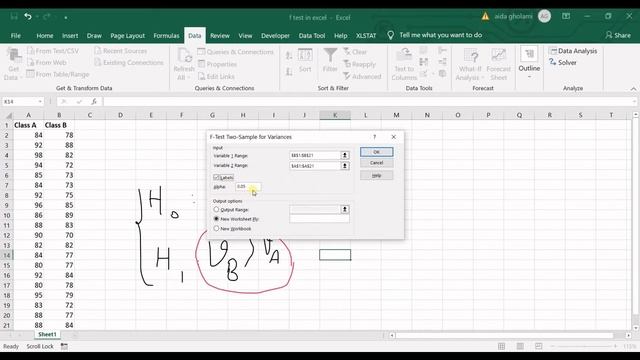Click the Filter funnel icon

point(330,55)
